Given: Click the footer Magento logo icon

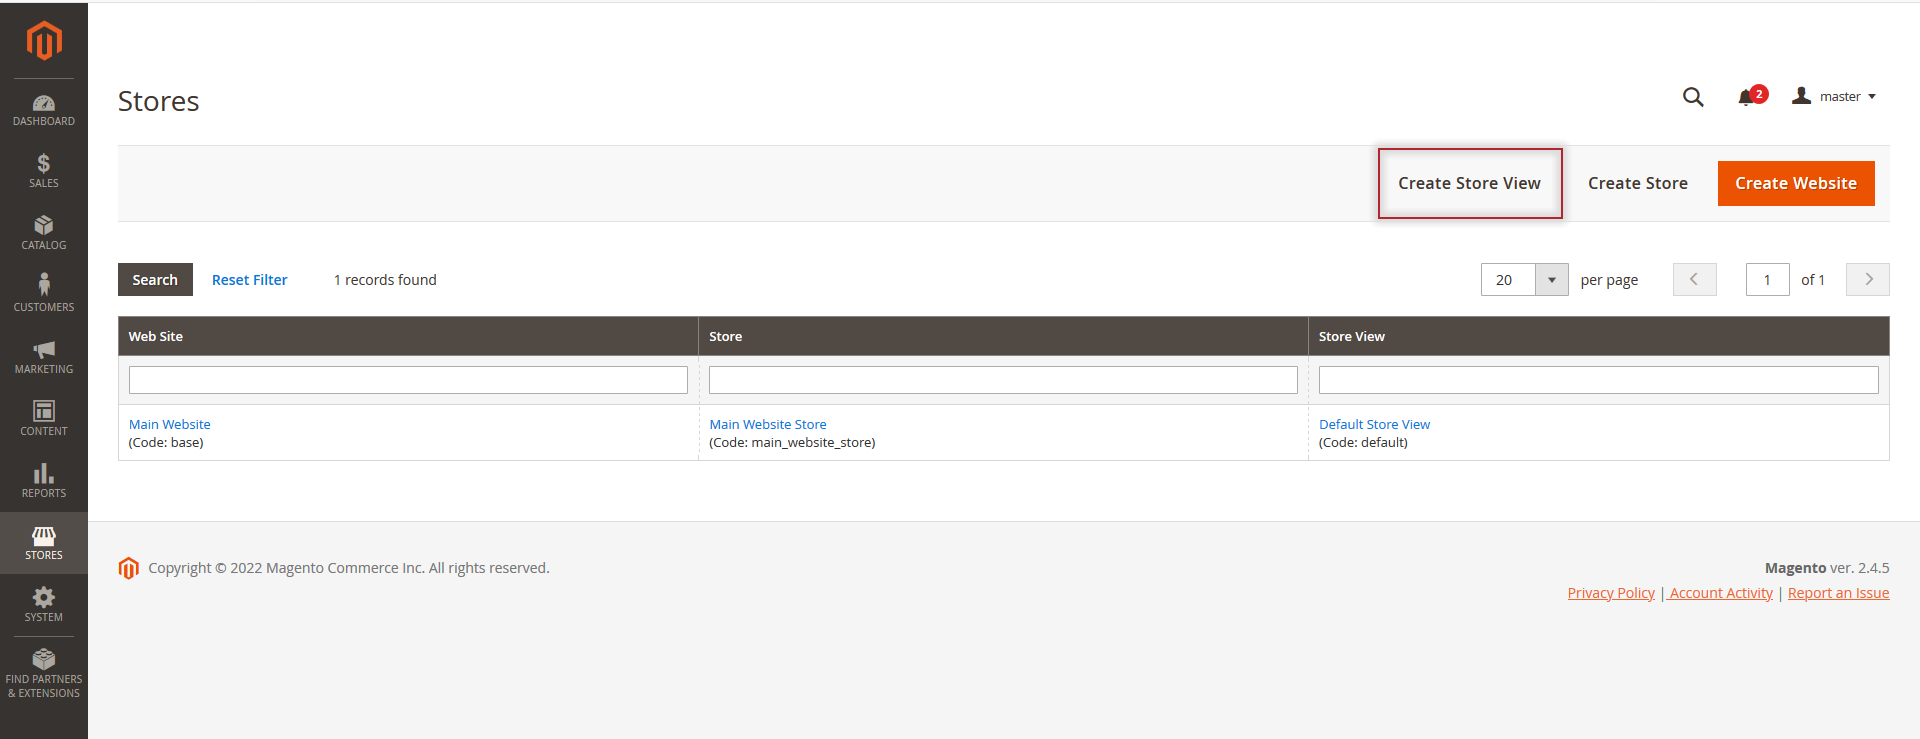Looking at the screenshot, I should click(x=128, y=568).
